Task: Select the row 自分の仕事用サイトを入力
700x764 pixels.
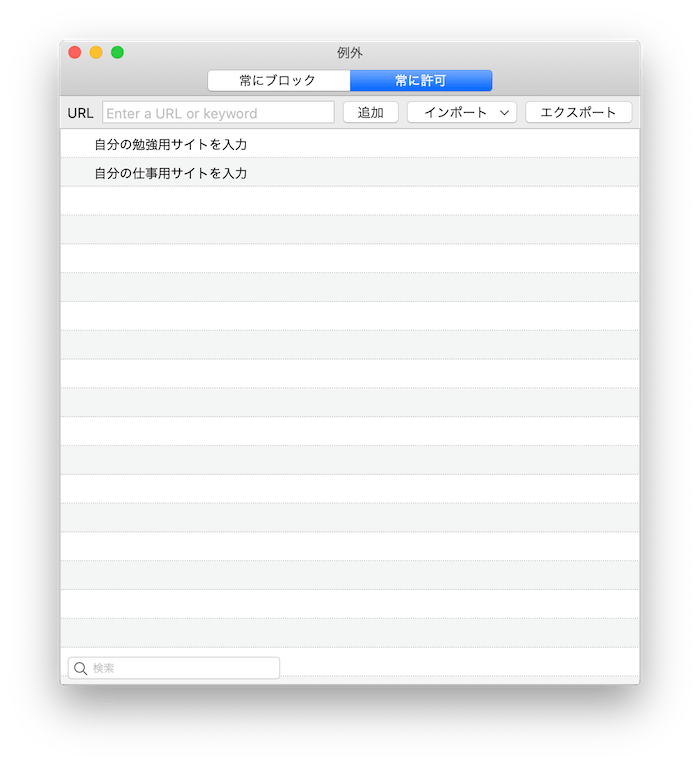Action: (350, 172)
